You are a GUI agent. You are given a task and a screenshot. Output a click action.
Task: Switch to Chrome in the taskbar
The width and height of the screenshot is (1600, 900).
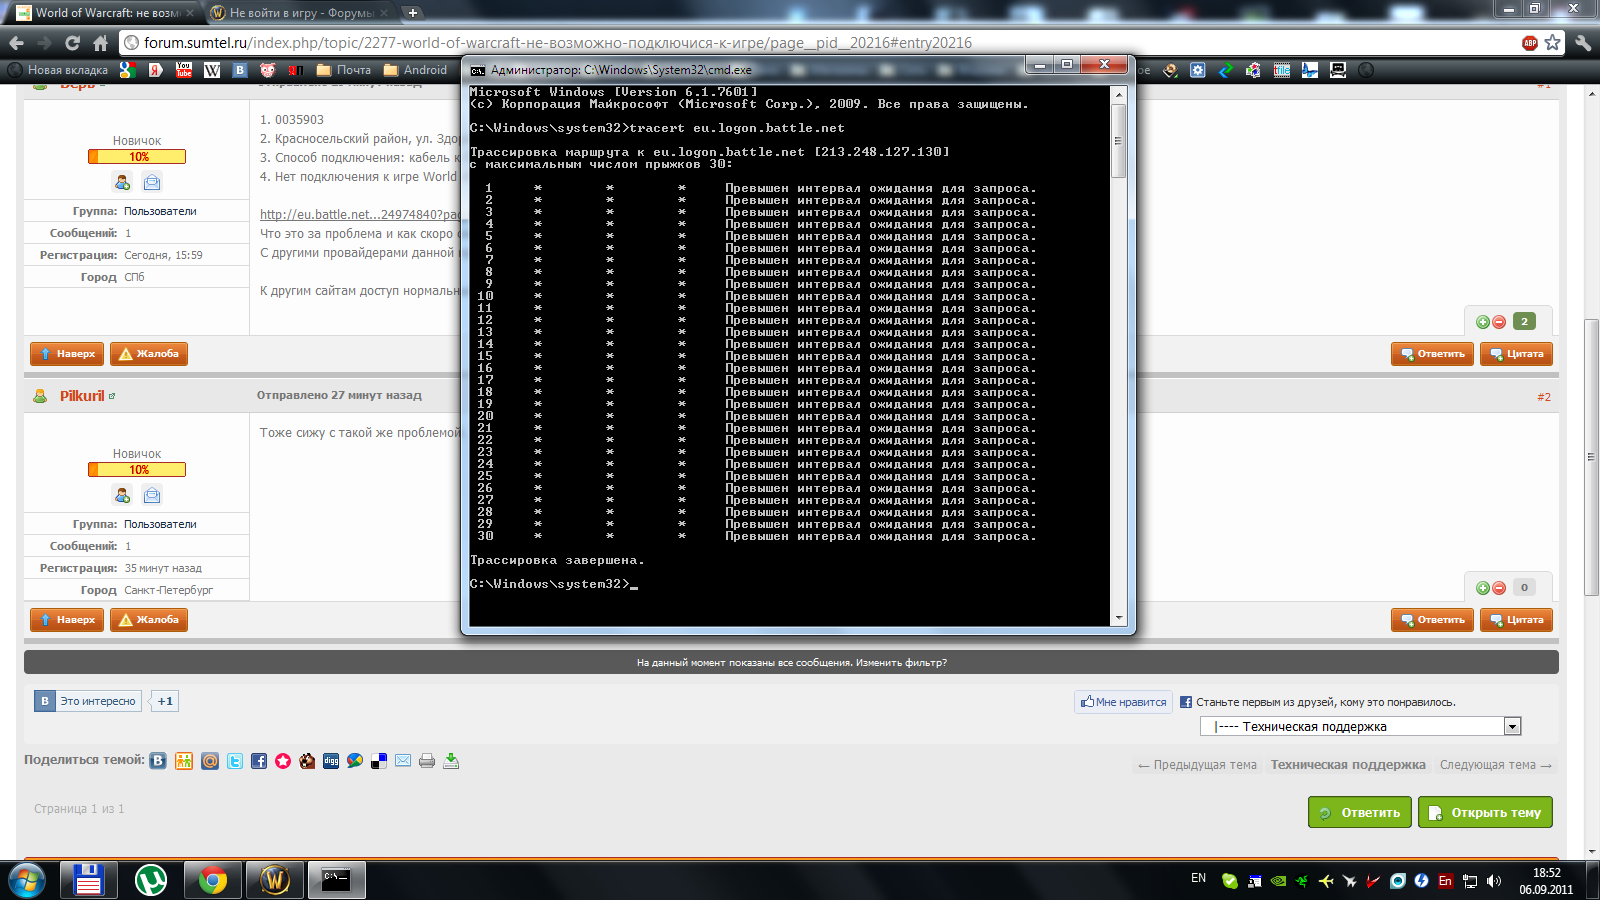[213, 880]
